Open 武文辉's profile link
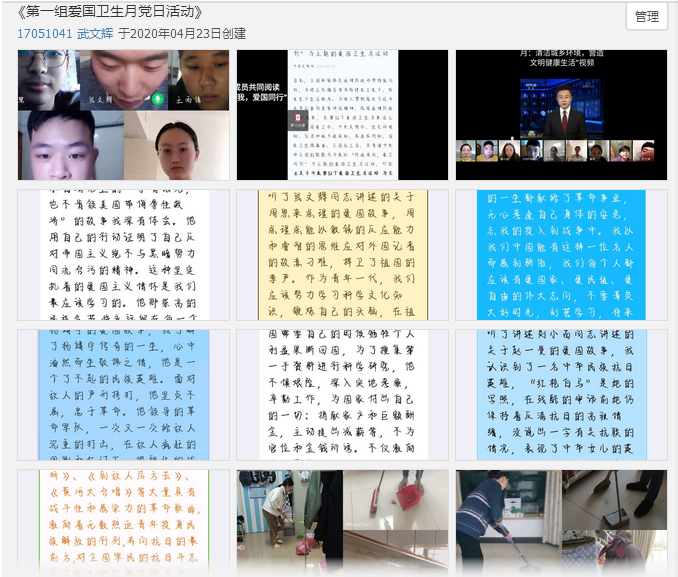Screen dimensions: 678x577 (x=95, y=33)
